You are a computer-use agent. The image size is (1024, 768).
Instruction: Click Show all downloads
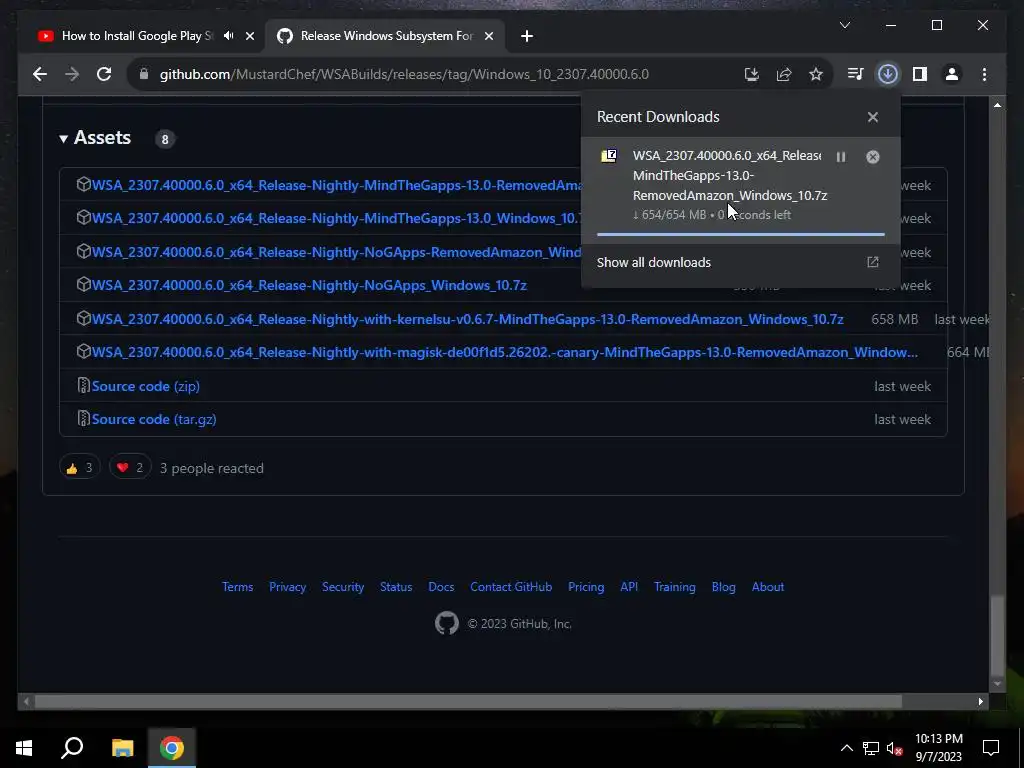coord(654,263)
